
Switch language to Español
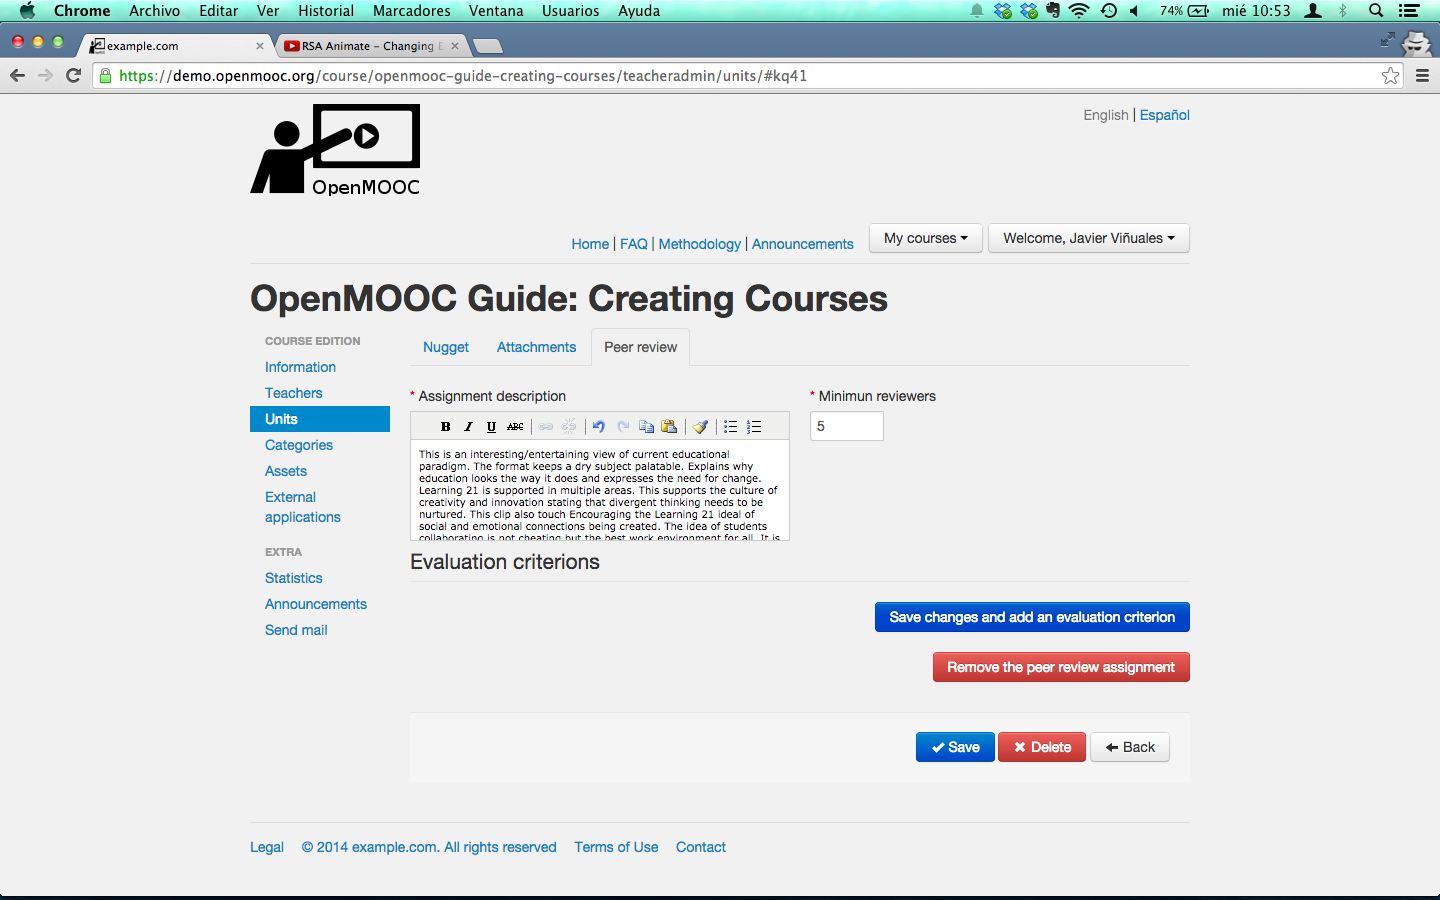(x=1165, y=115)
